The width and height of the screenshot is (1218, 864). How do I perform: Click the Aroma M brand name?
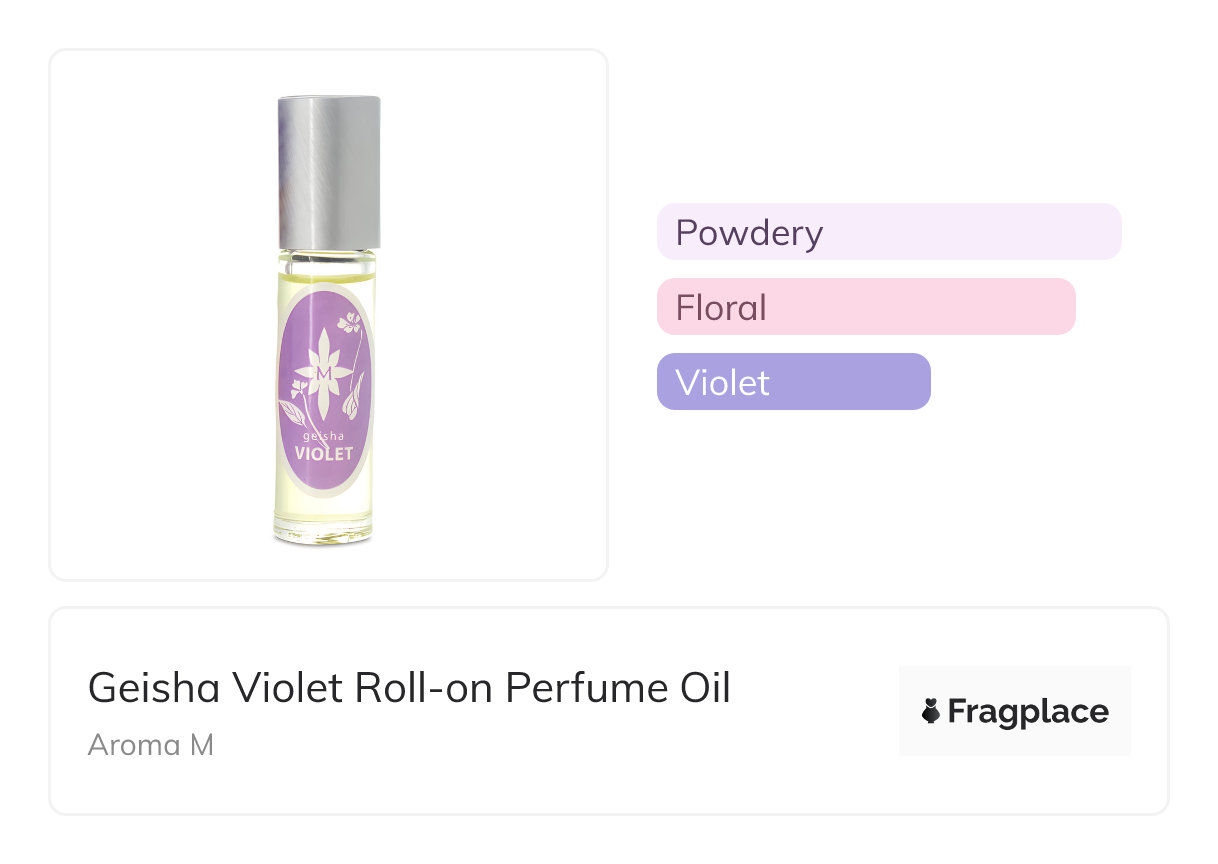[x=151, y=745]
